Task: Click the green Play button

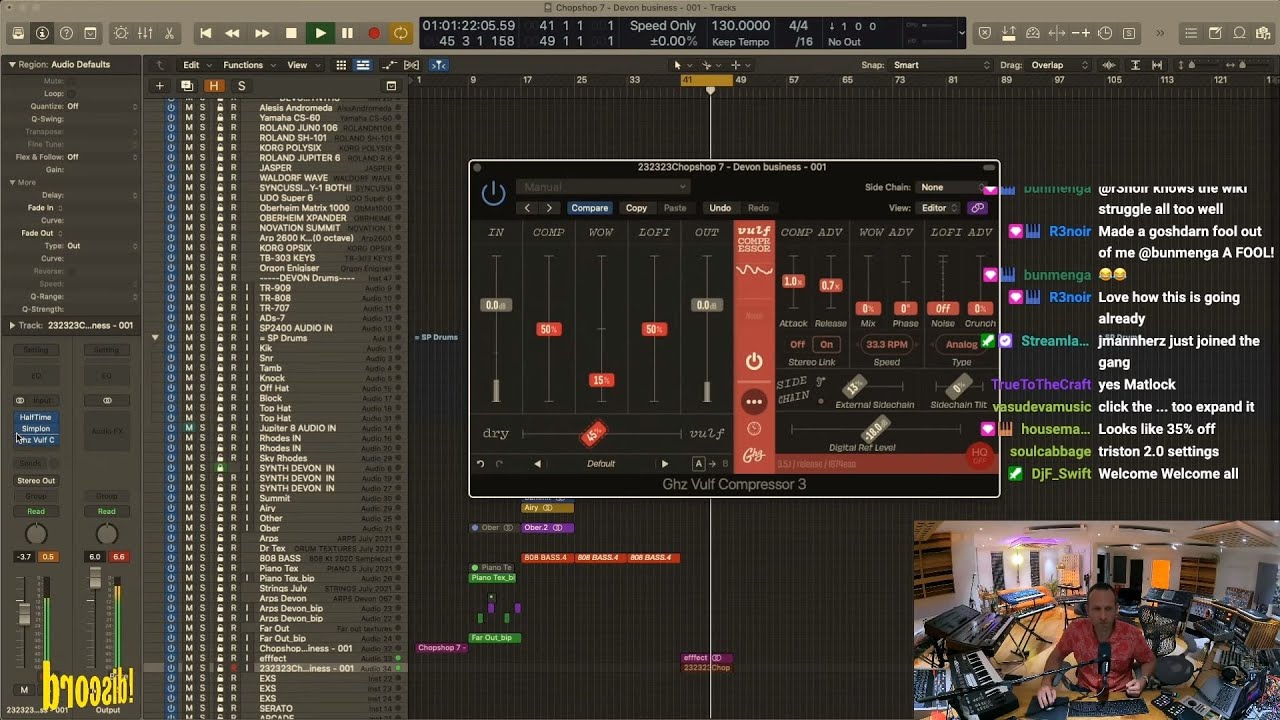Action: (x=320, y=33)
